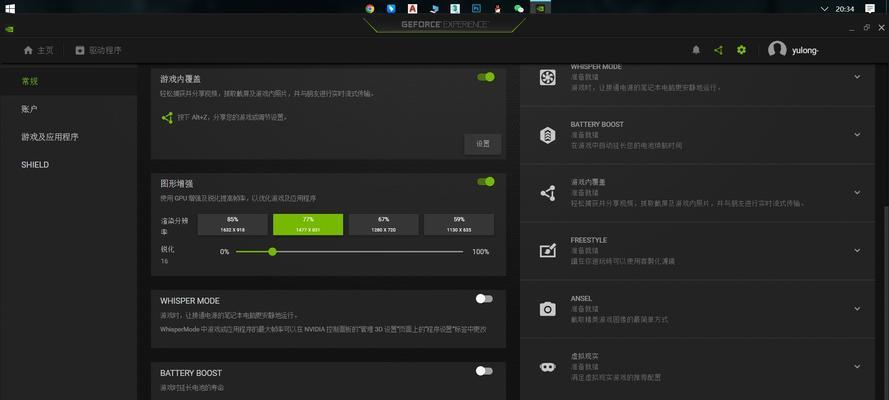Click the WHISPER MODE fan icon
889x400 pixels.
tap(547, 77)
